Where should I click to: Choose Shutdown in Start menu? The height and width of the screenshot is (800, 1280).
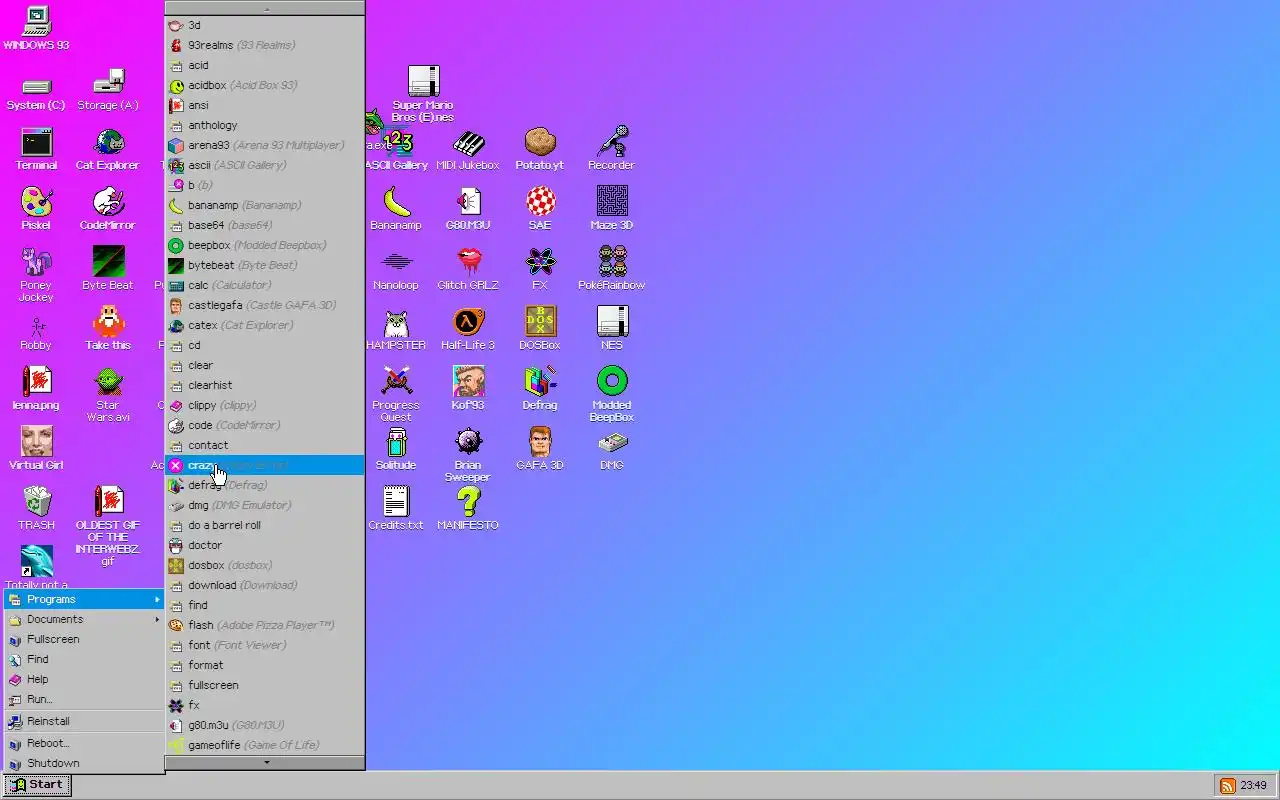point(84,763)
